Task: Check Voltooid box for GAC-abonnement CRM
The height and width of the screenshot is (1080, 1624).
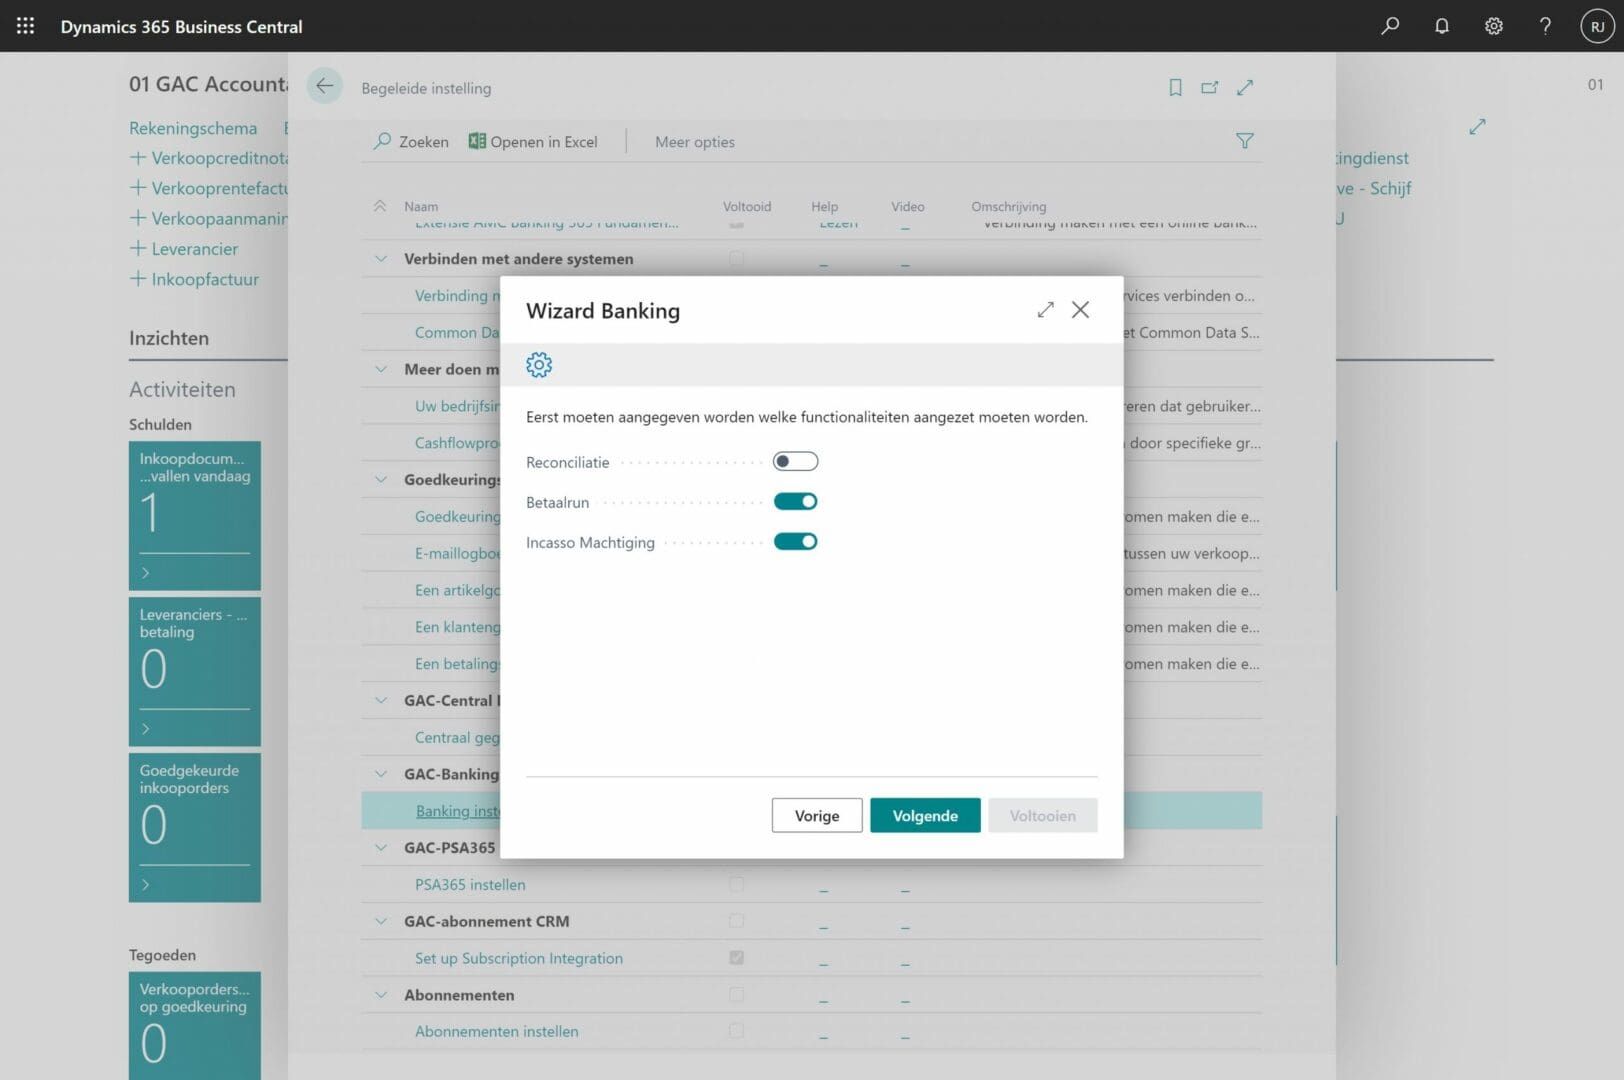Action: pyautogui.click(x=737, y=921)
